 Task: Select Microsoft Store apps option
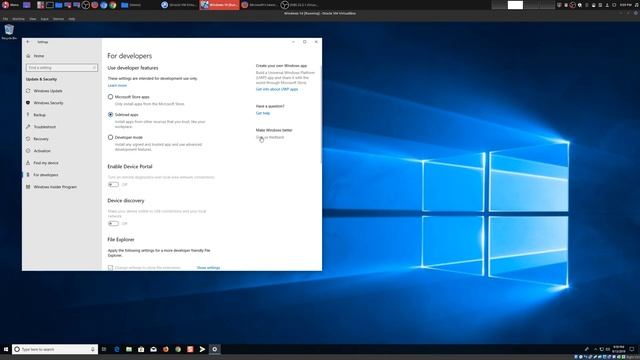click(x=110, y=97)
